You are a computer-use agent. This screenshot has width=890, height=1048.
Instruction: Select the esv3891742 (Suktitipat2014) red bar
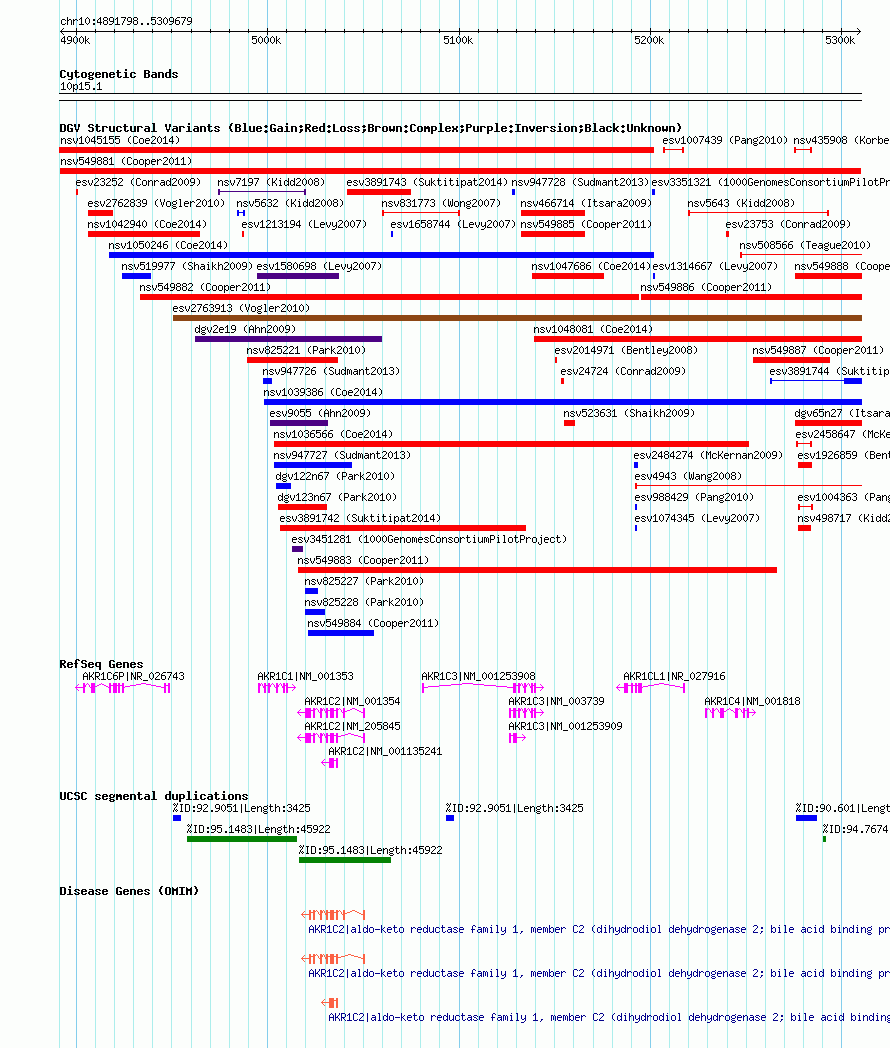click(x=403, y=528)
